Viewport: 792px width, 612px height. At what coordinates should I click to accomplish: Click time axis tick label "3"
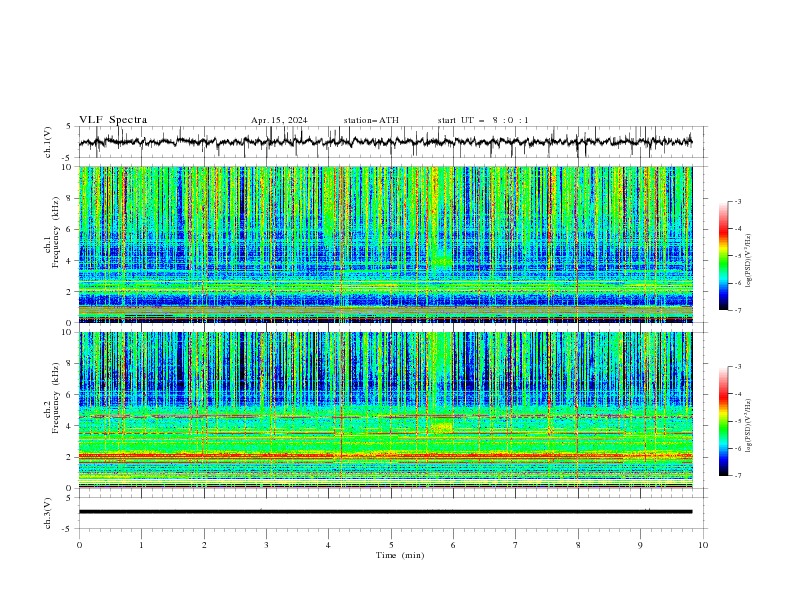click(x=266, y=545)
